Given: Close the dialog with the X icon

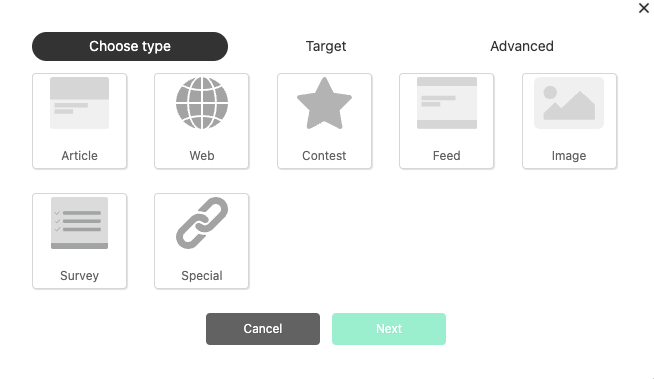Looking at the screenshot, I should click(644, 8).
